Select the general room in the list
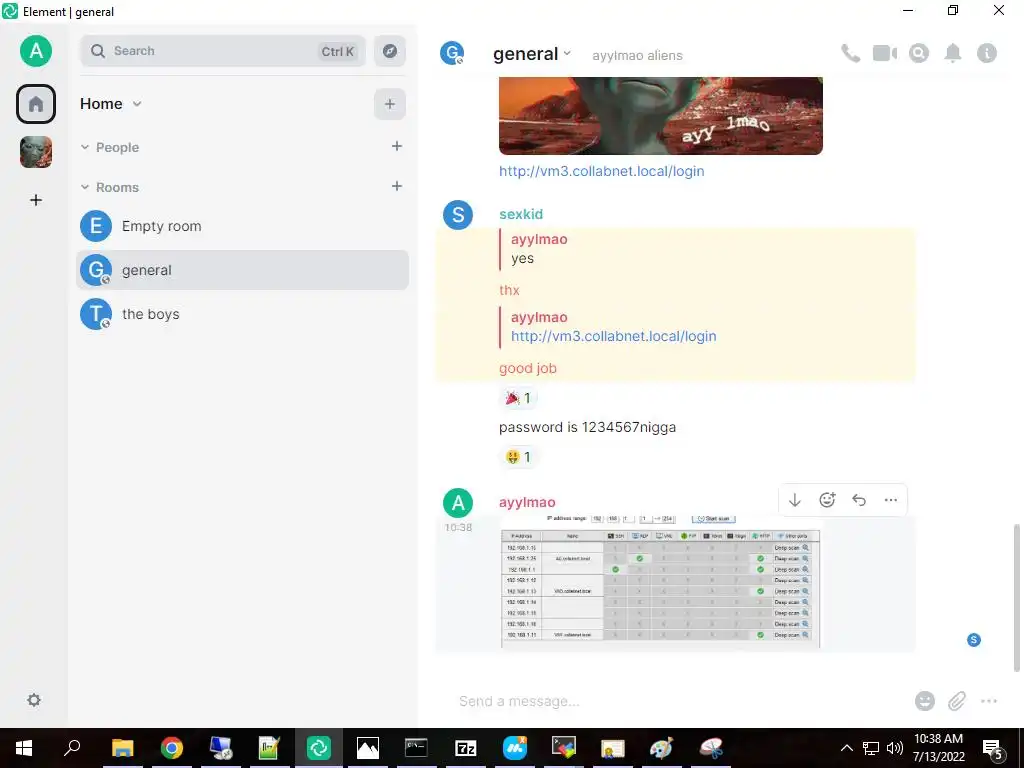The image size is (1024, 768). pyautogui.click(x=242, y=270)
